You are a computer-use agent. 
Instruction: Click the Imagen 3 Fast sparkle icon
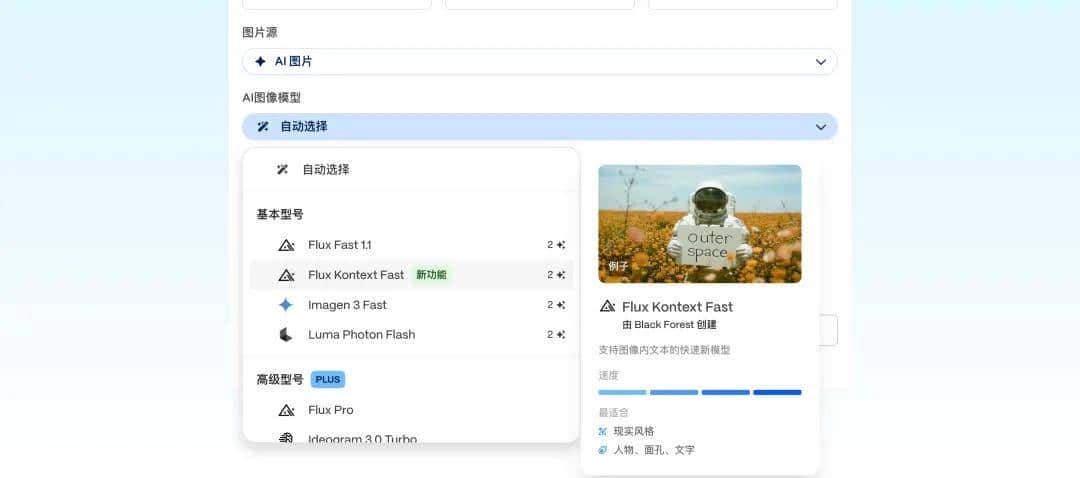(286, 305)
